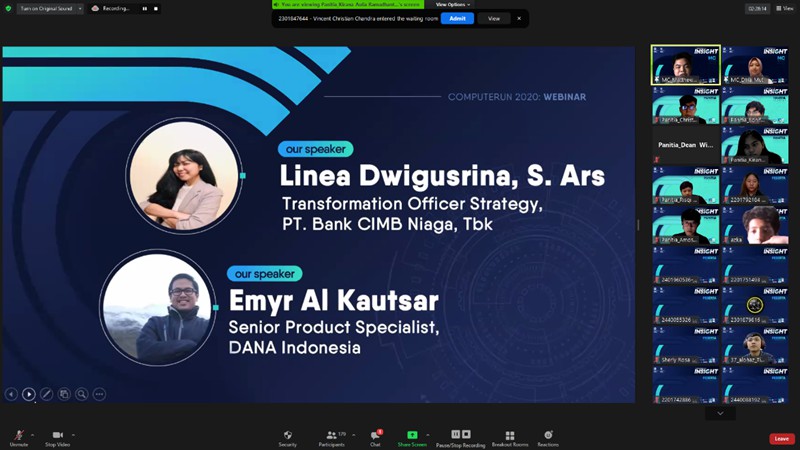Open more slide show options (three dots)
The image size is (800, 450).
99,394
